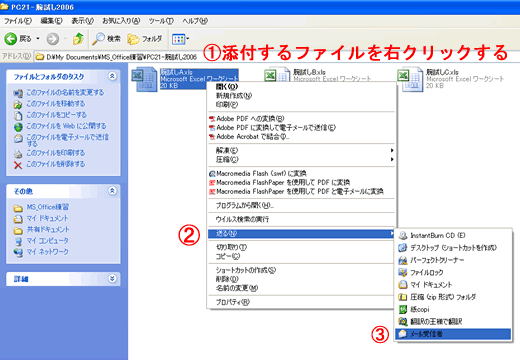
Task: Expand the 圧縮(C) submenu
Action: 301,159
